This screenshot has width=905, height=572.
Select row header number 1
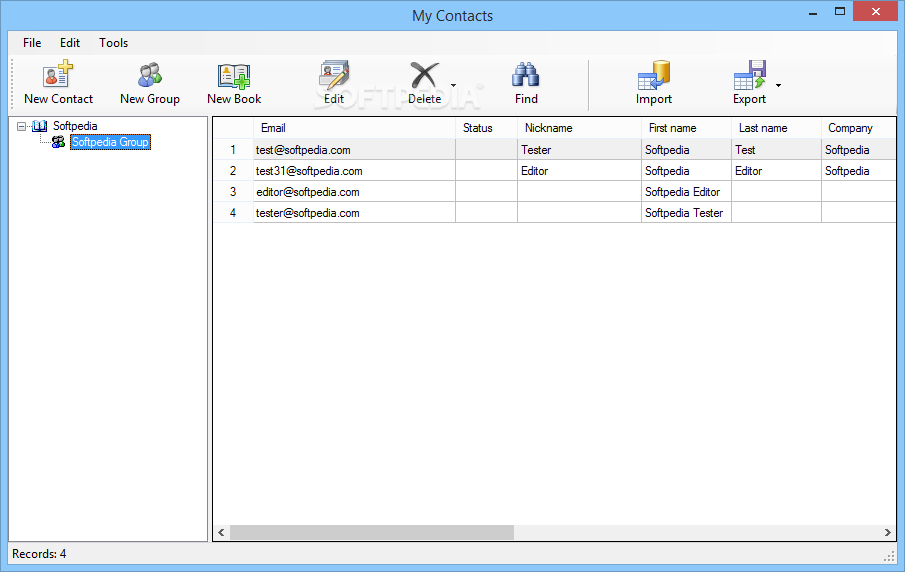(233, 149)
